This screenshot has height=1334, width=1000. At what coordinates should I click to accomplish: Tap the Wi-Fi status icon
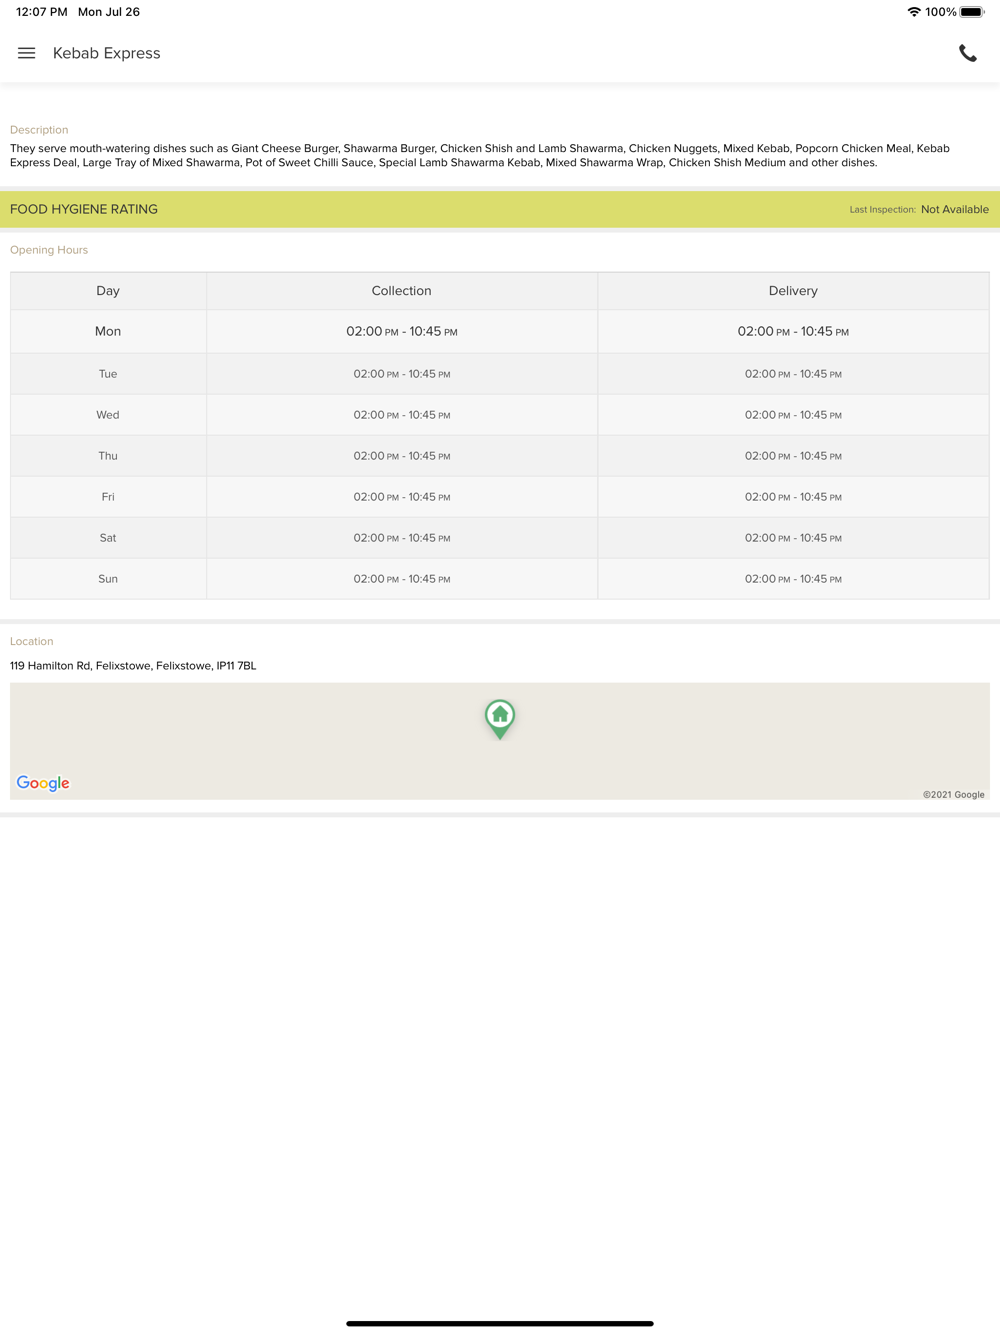click(x=914, y=12)
